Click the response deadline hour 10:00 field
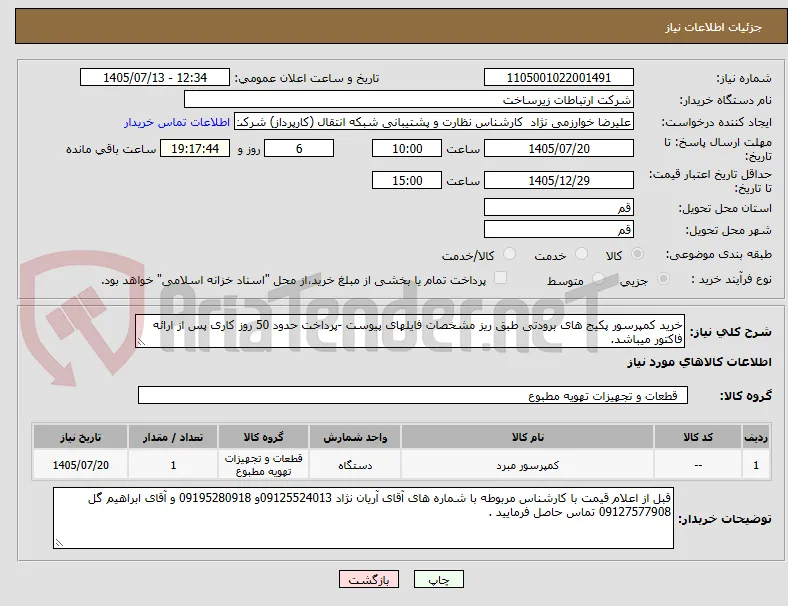 407,149
